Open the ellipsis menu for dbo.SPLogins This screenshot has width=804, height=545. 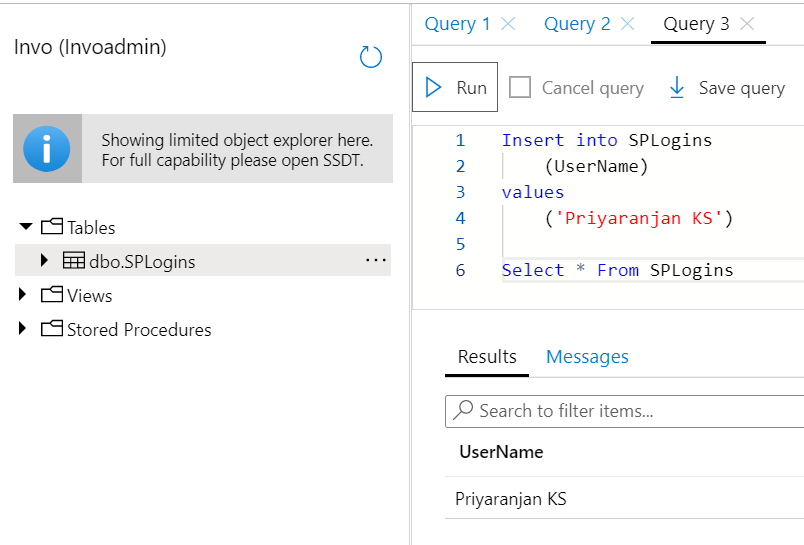coord(375,261)
